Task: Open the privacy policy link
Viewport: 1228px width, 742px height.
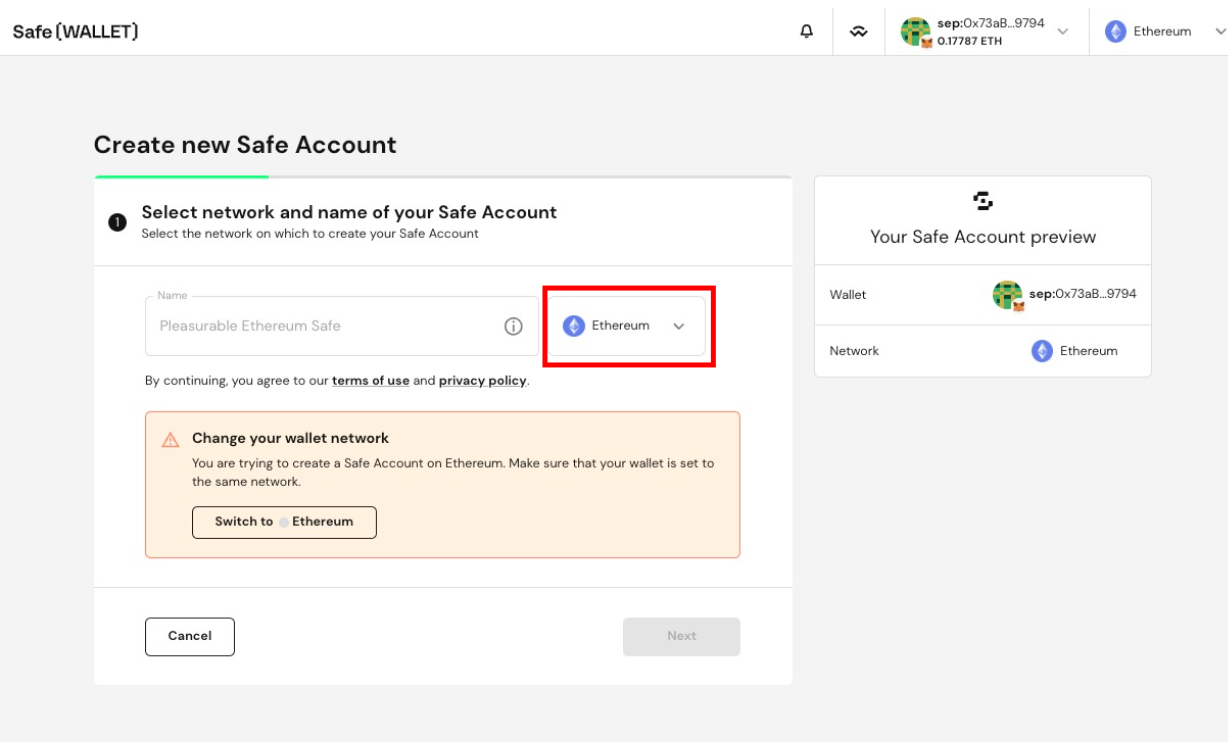Action: [x=483, y=381]
